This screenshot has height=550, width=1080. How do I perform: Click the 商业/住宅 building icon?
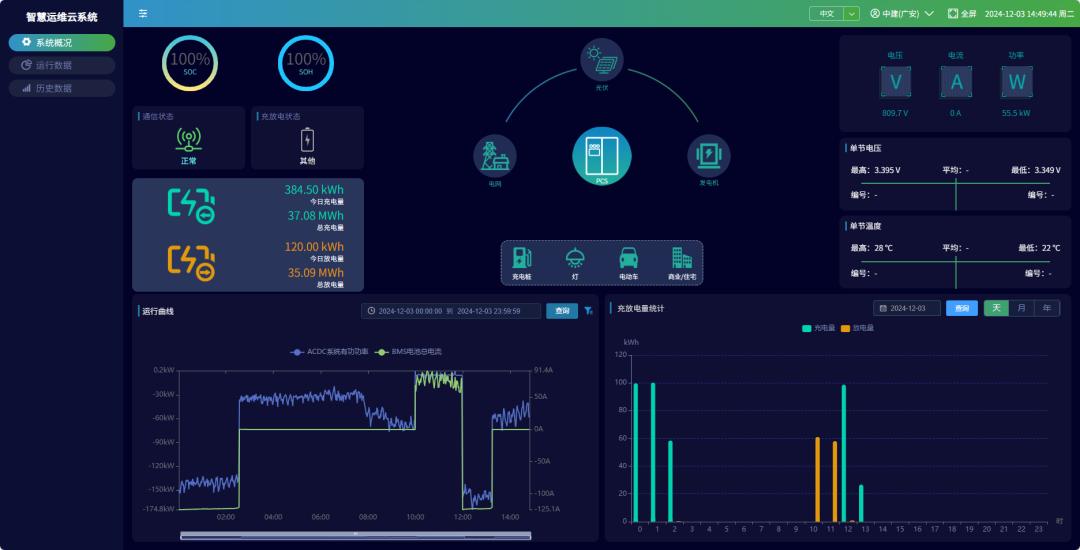click(682, 258)
